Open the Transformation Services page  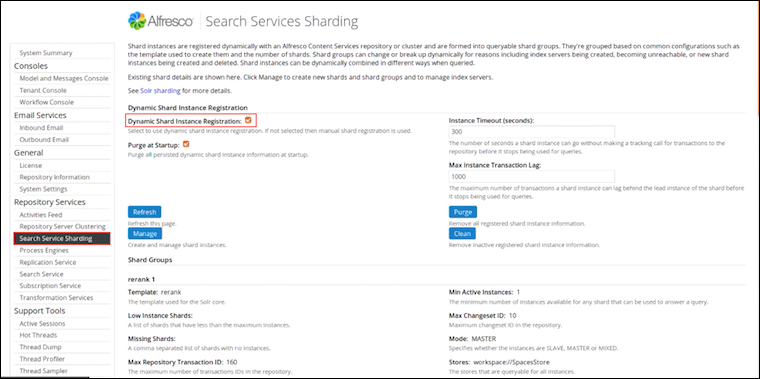tap(56, 298)
